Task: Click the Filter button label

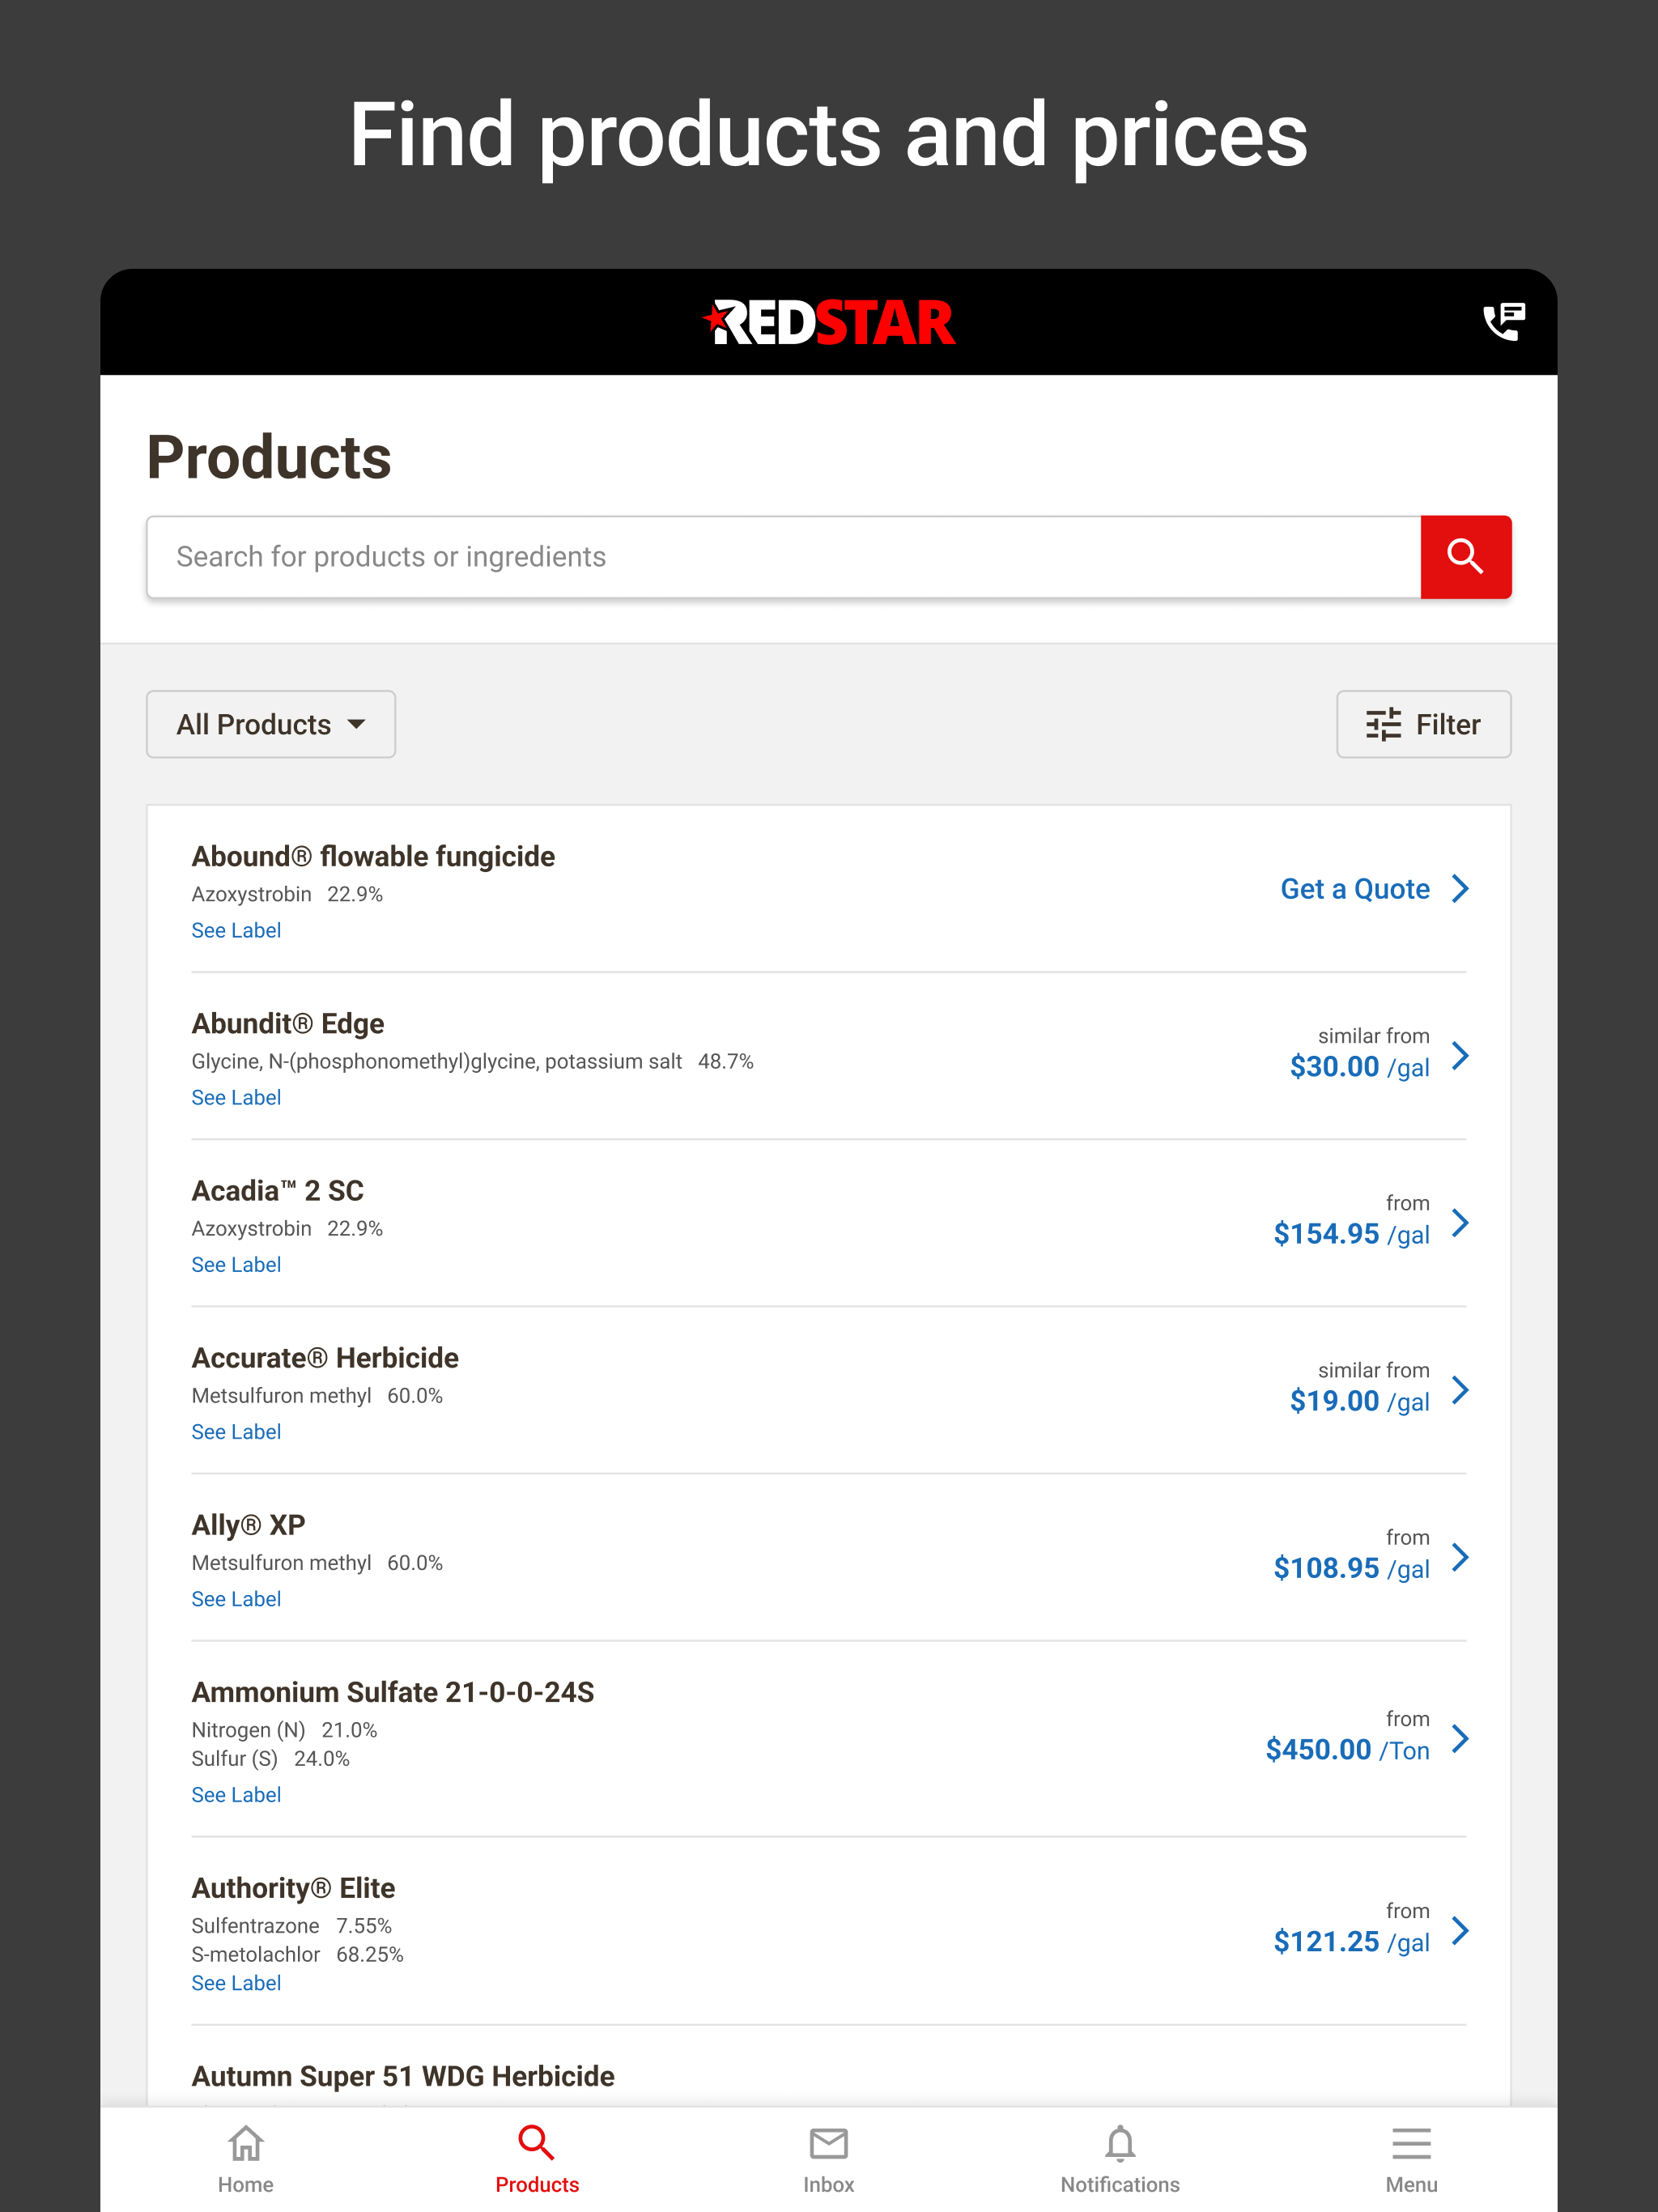Action: pyautogui.click(x=1448, y=724)
